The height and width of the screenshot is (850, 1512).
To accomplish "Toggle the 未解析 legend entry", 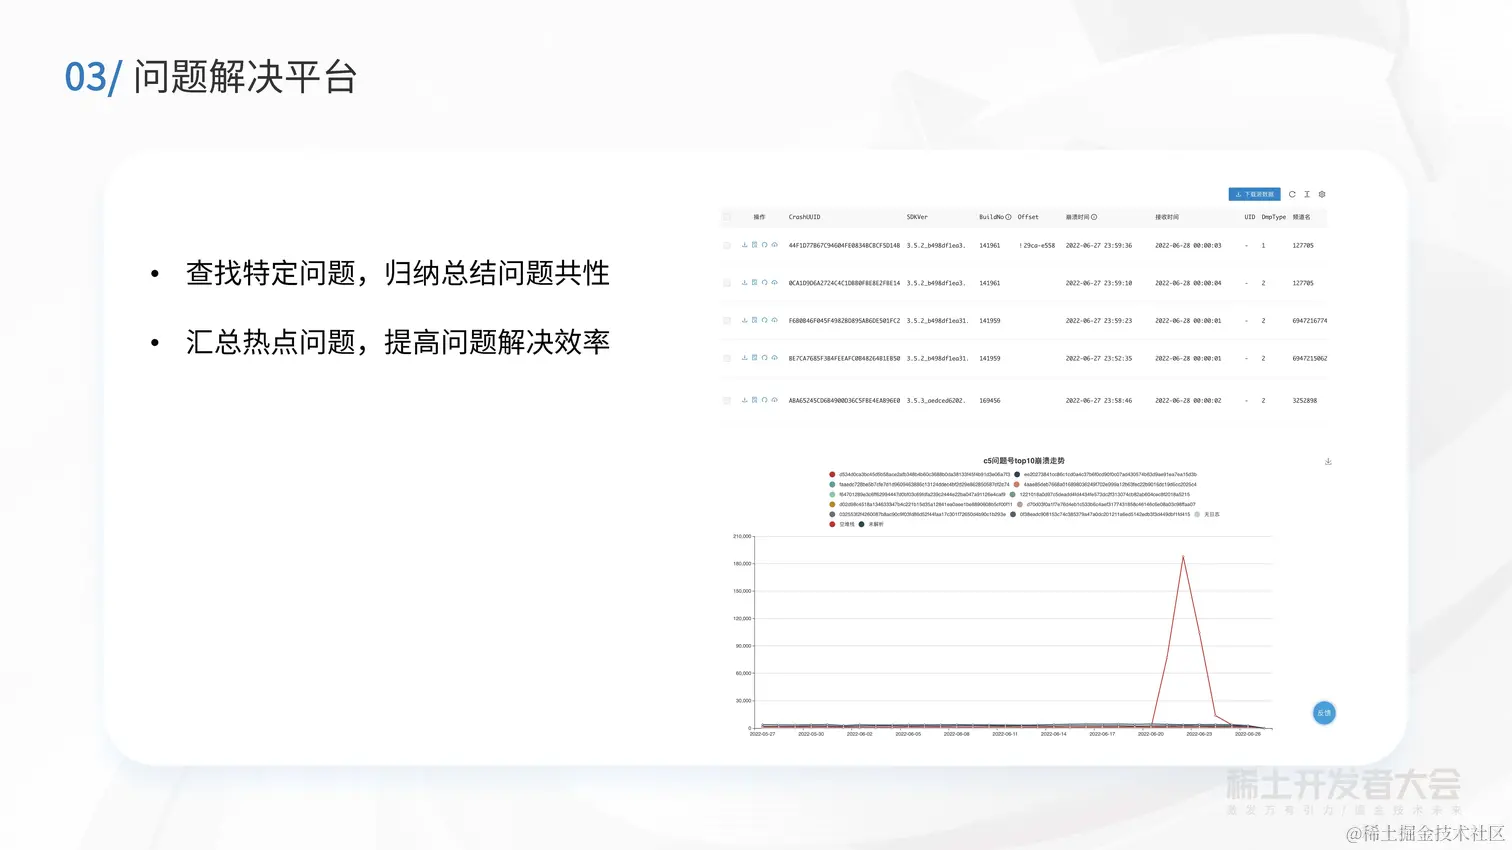I will coord(871,524).
